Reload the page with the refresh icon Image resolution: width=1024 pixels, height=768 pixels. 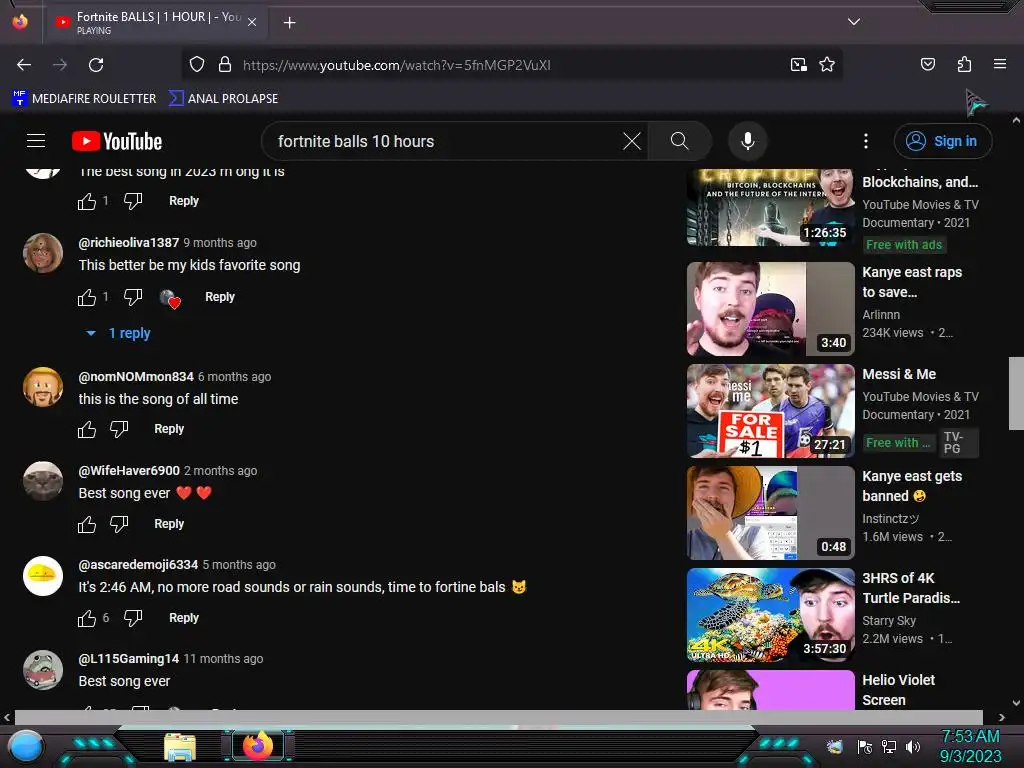click(x=96, y=65)
